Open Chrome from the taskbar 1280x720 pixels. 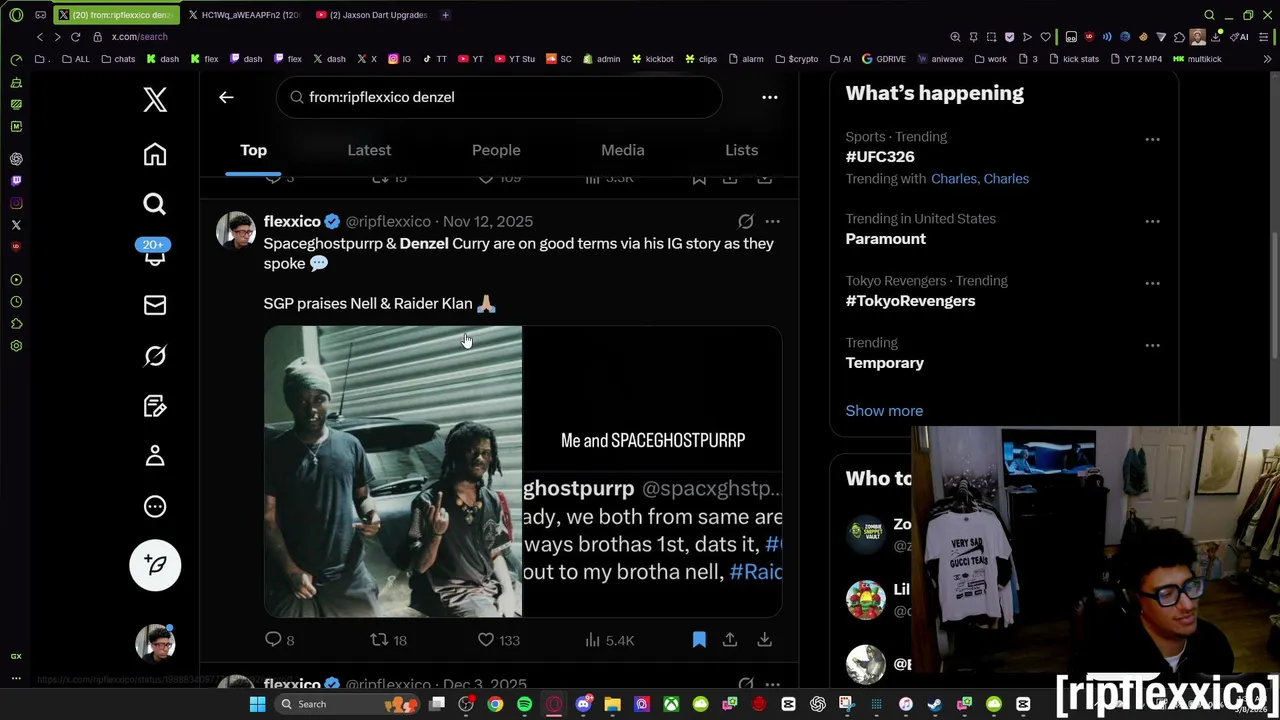click(x=495, y=704)
